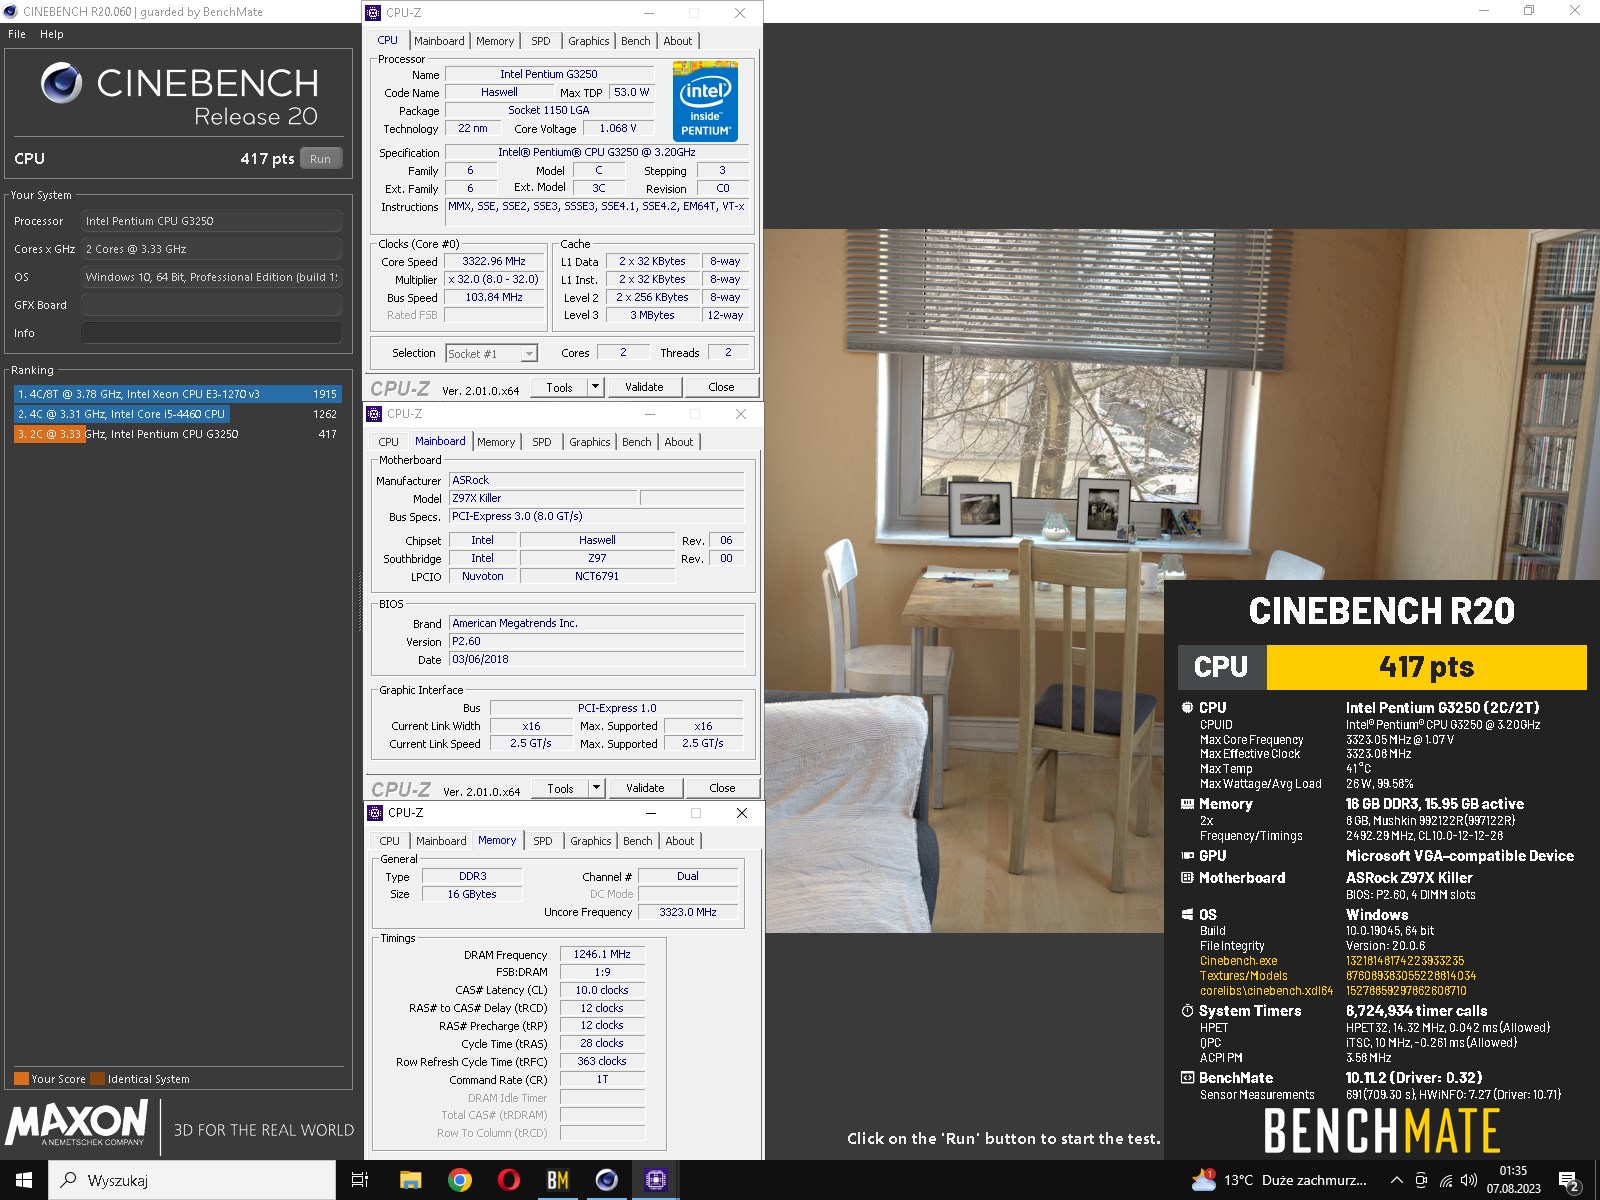
Task: Open Graphics tab in top CPU-Z window
Action: point(589,41)
